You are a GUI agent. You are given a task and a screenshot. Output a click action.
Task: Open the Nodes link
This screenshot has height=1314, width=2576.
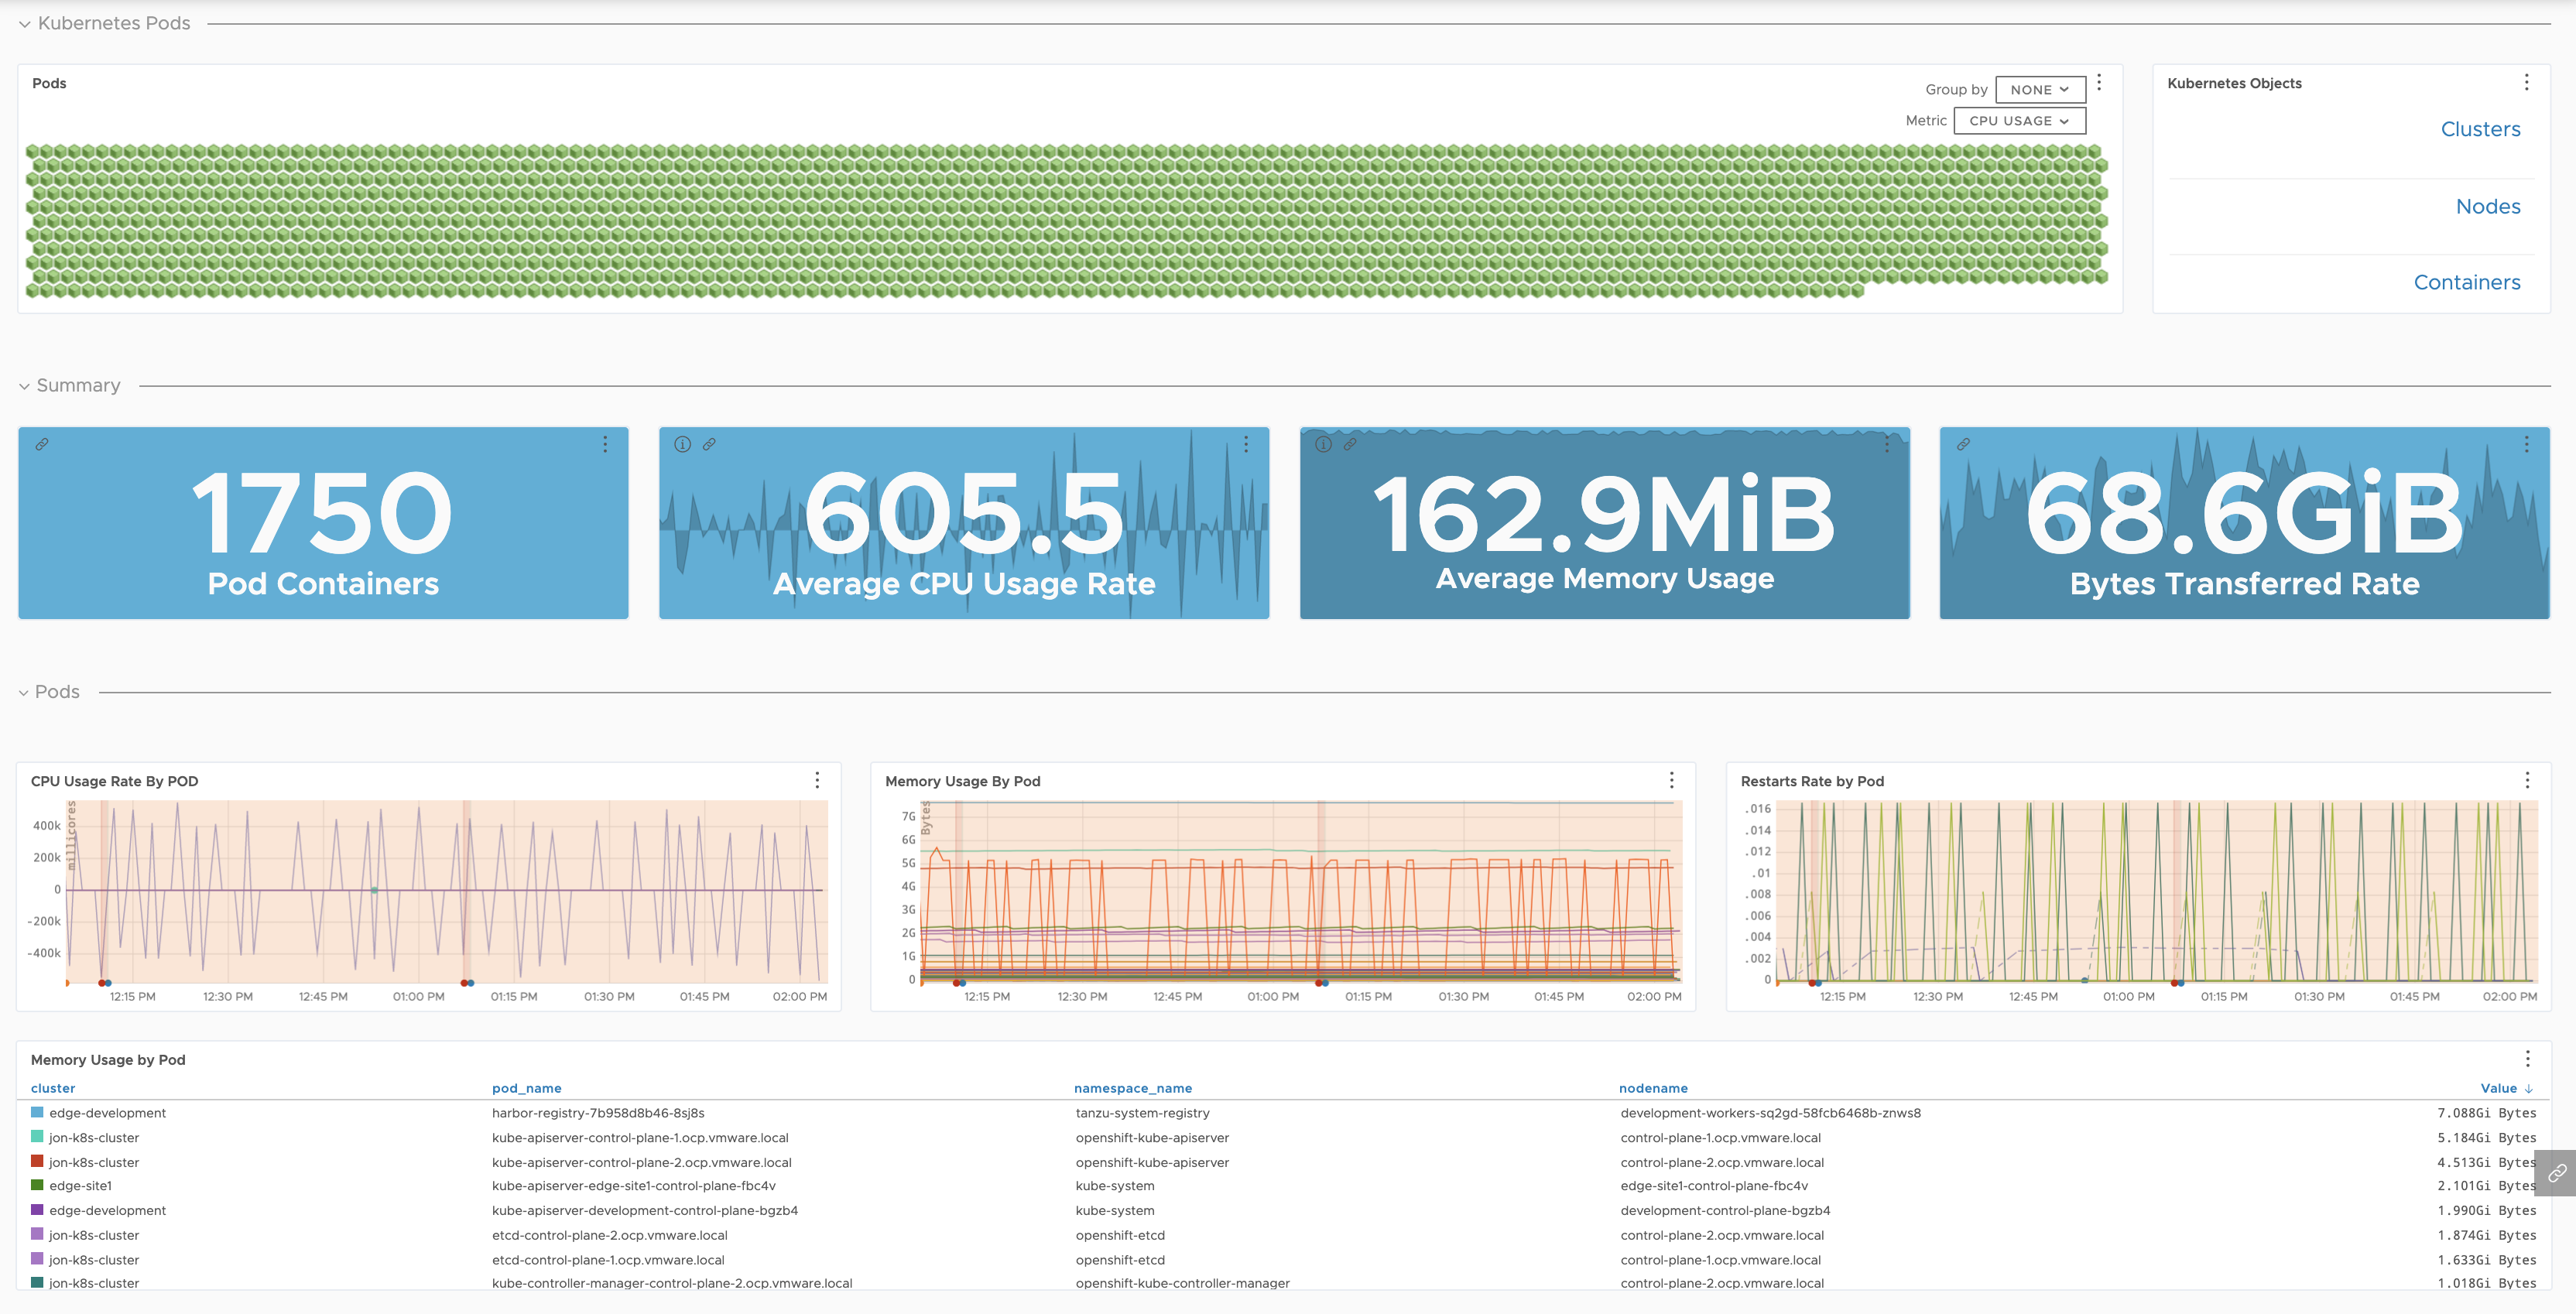click(x=2488, y=207)
